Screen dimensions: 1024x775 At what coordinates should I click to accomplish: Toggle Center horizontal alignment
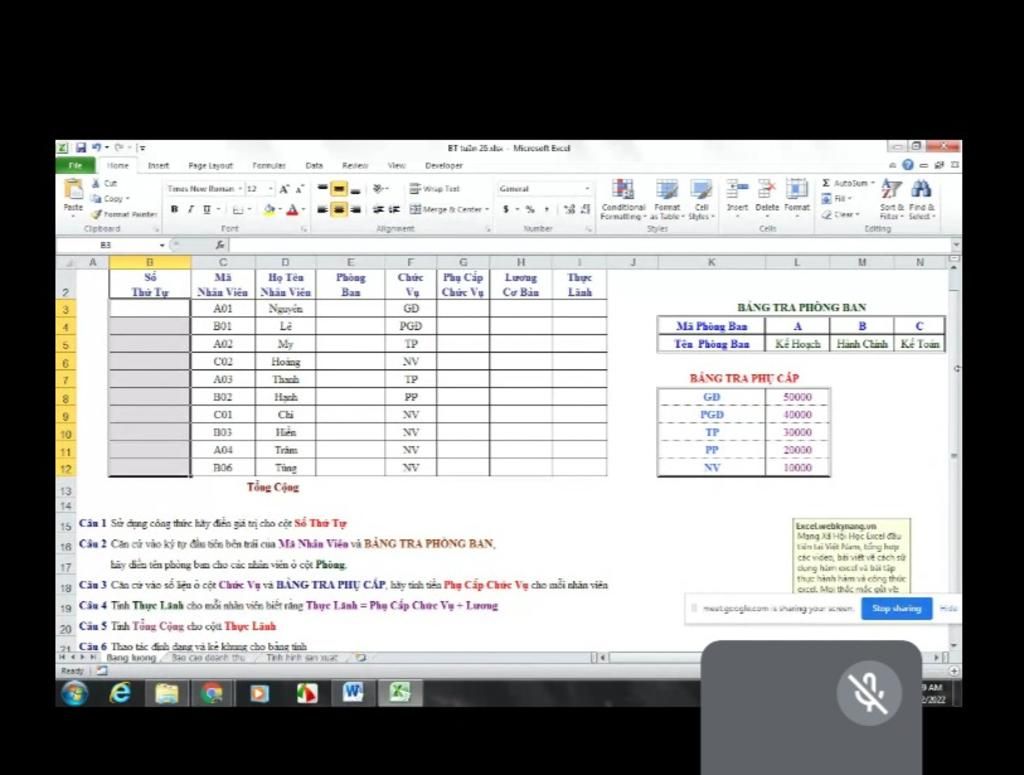339,210
